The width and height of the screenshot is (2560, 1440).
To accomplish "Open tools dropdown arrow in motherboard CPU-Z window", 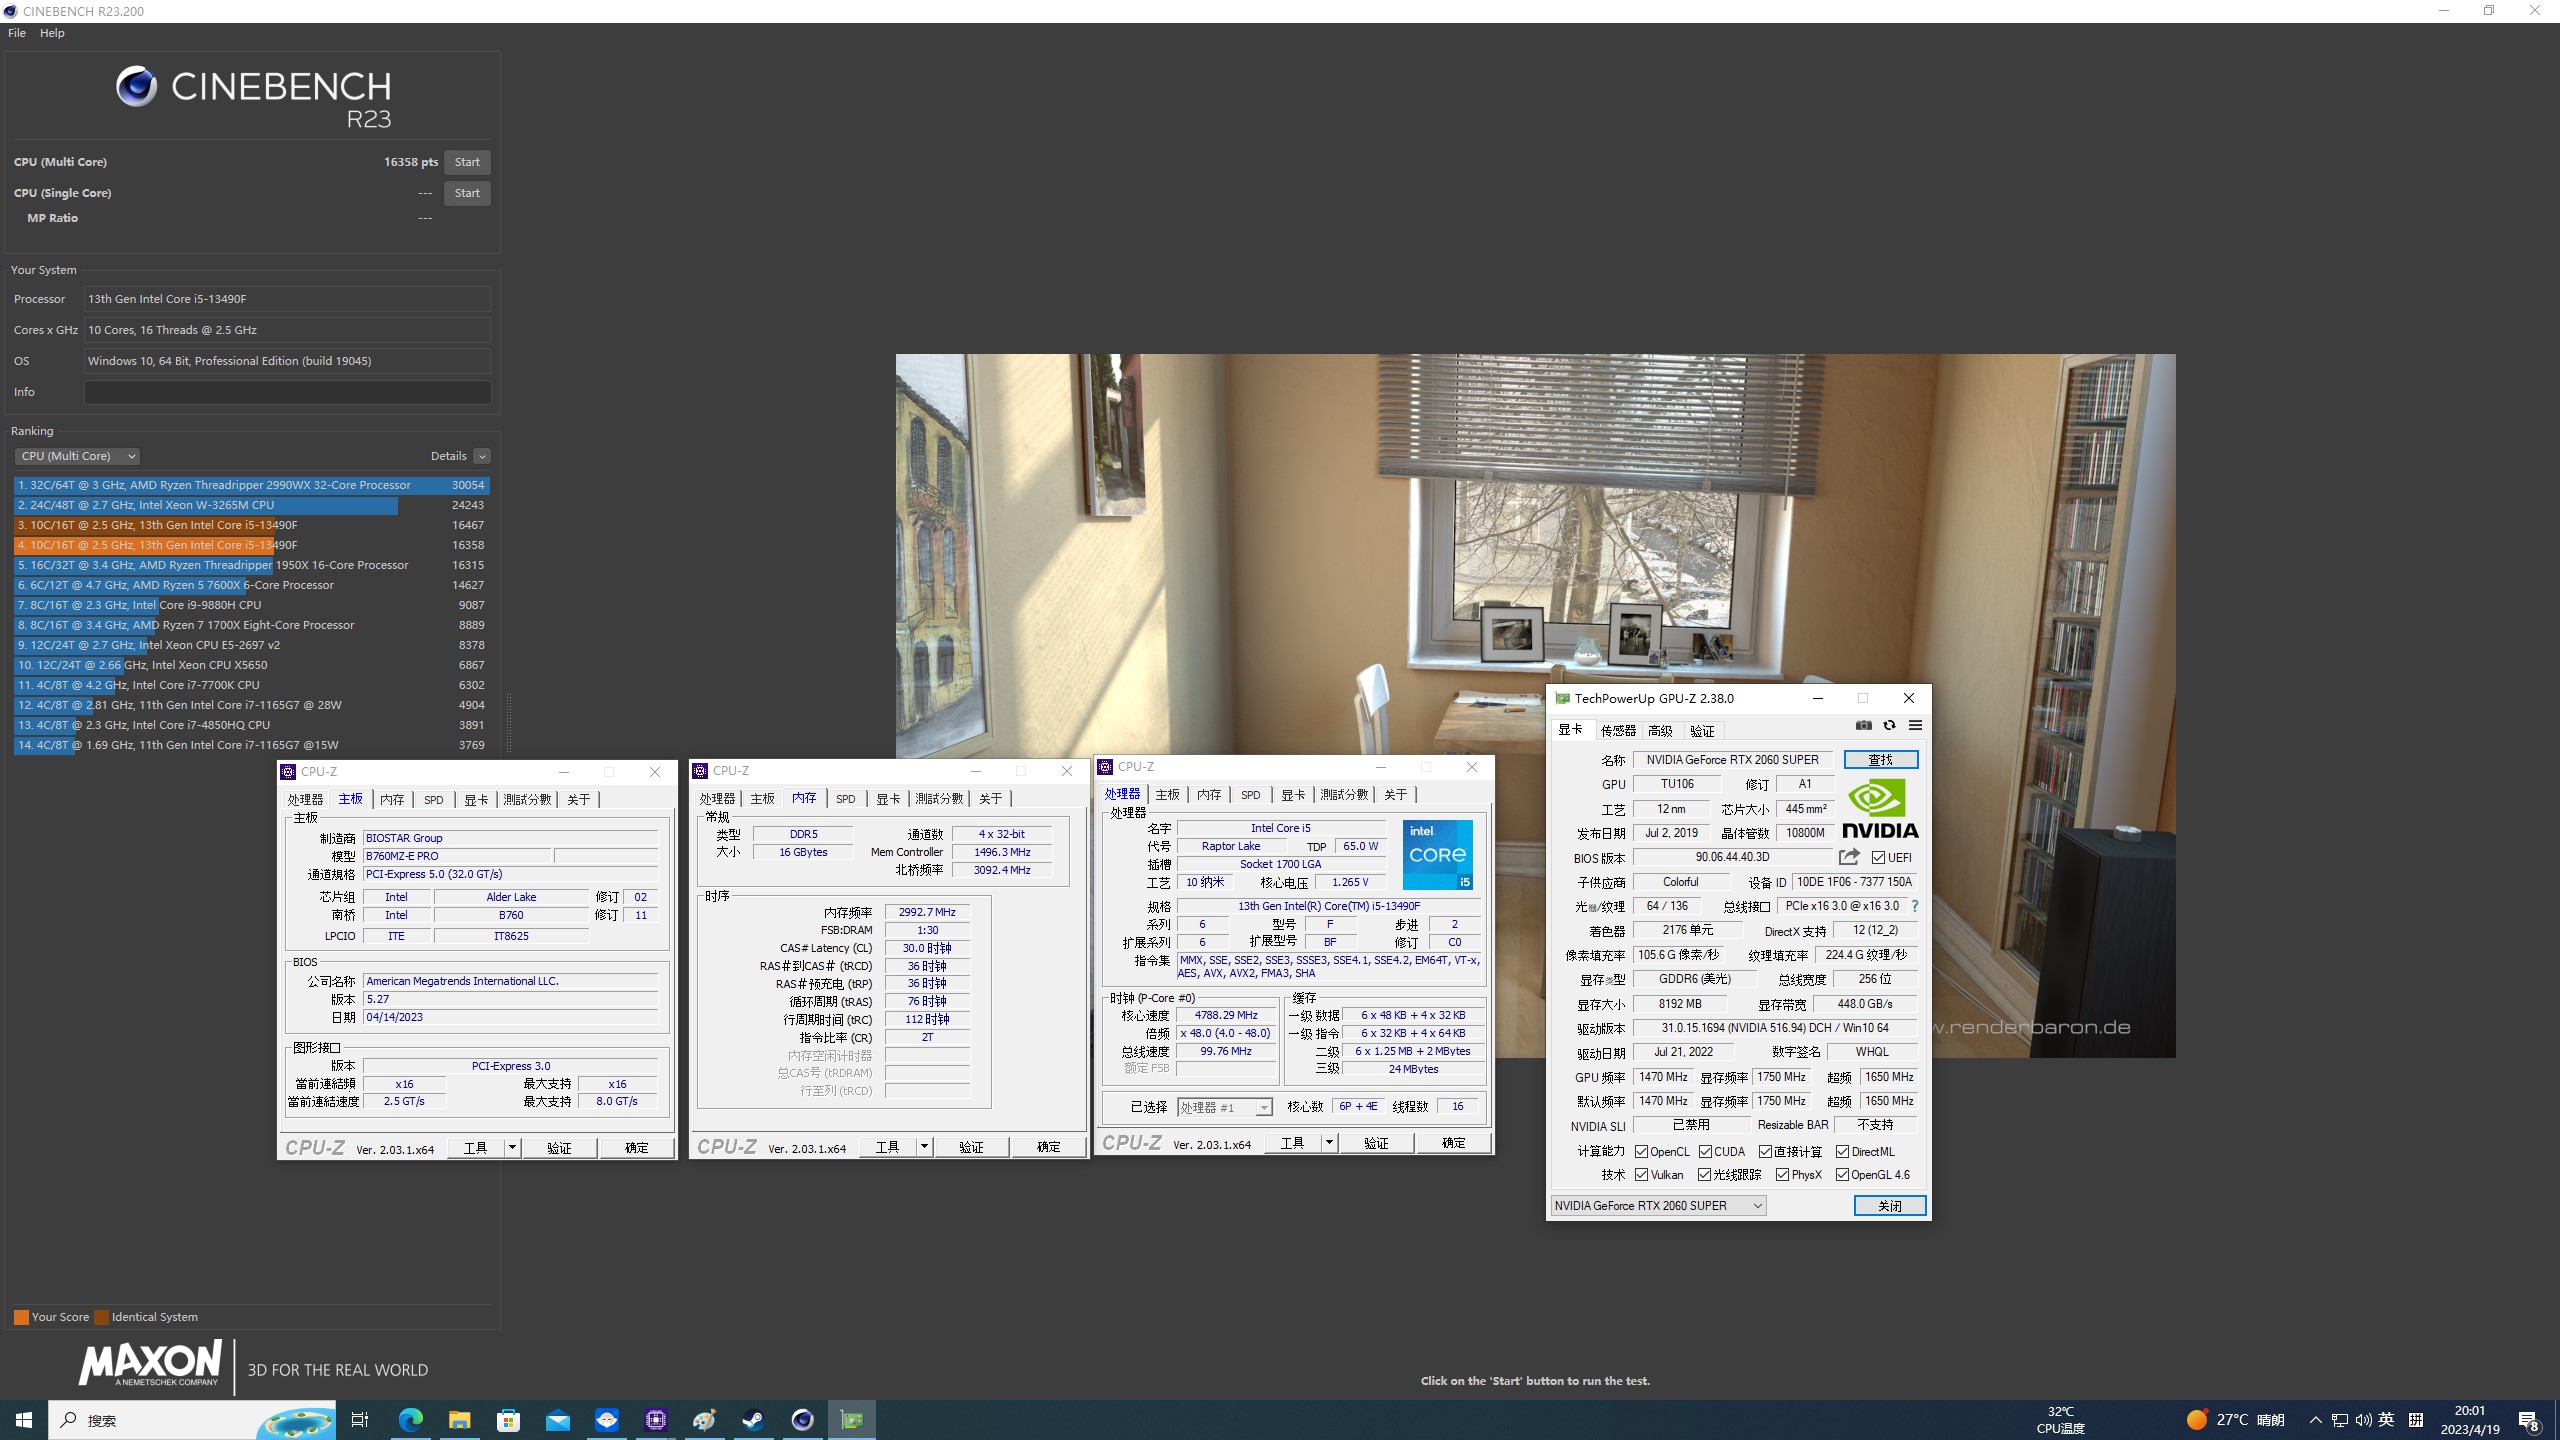I will point(512,1148).
